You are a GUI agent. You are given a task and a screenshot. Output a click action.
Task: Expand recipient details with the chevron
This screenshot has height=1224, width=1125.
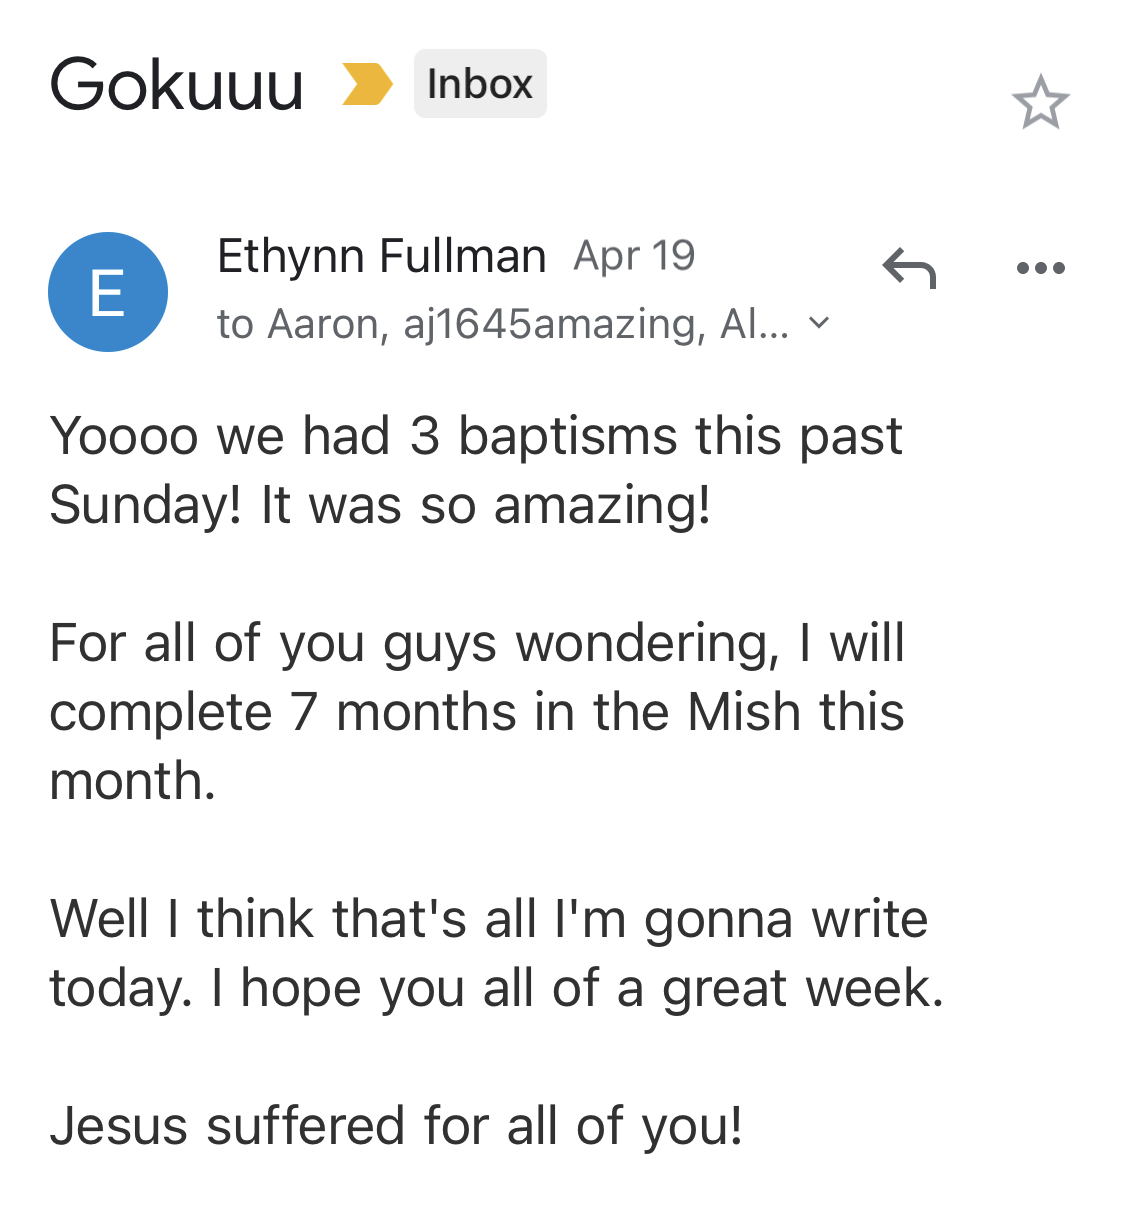pyautogui.click(x=819, y=323)
